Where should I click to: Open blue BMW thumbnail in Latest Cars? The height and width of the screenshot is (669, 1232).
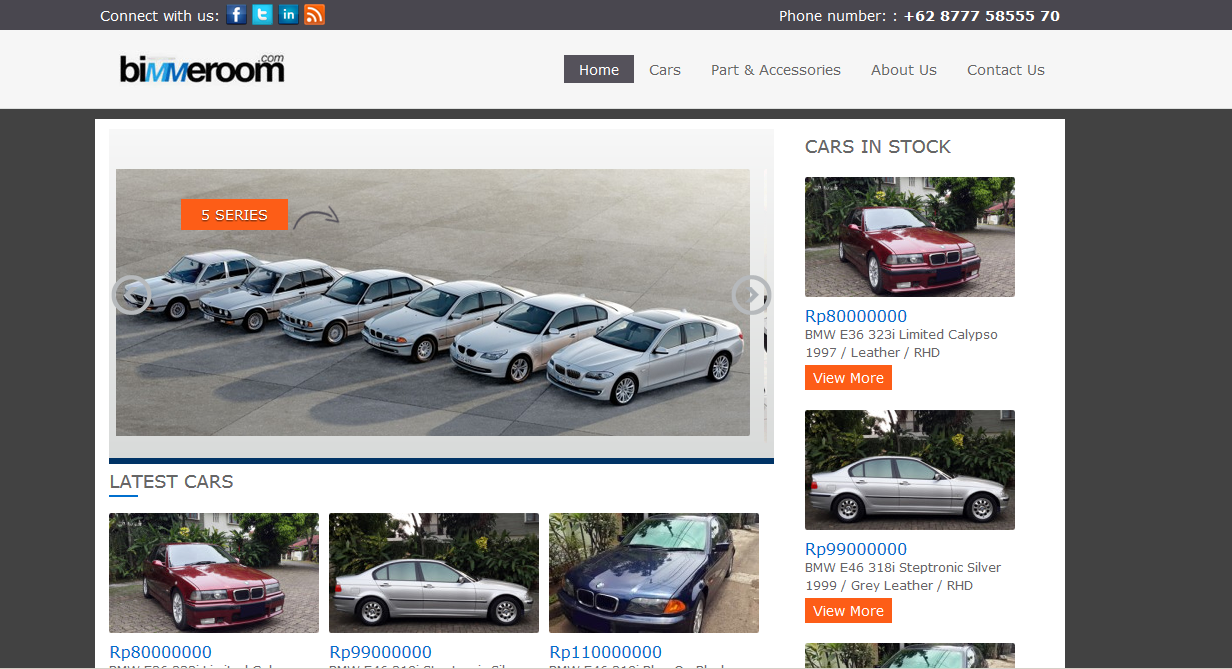click(x=653, y=573)
